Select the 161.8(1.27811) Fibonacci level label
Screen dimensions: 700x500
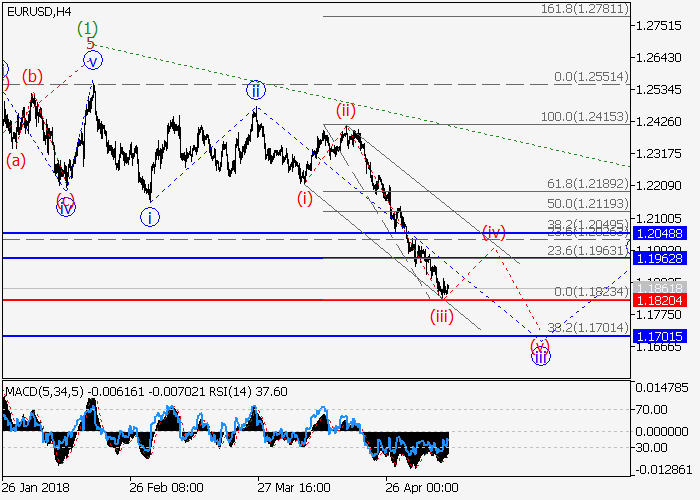click(x=584, y=9)
